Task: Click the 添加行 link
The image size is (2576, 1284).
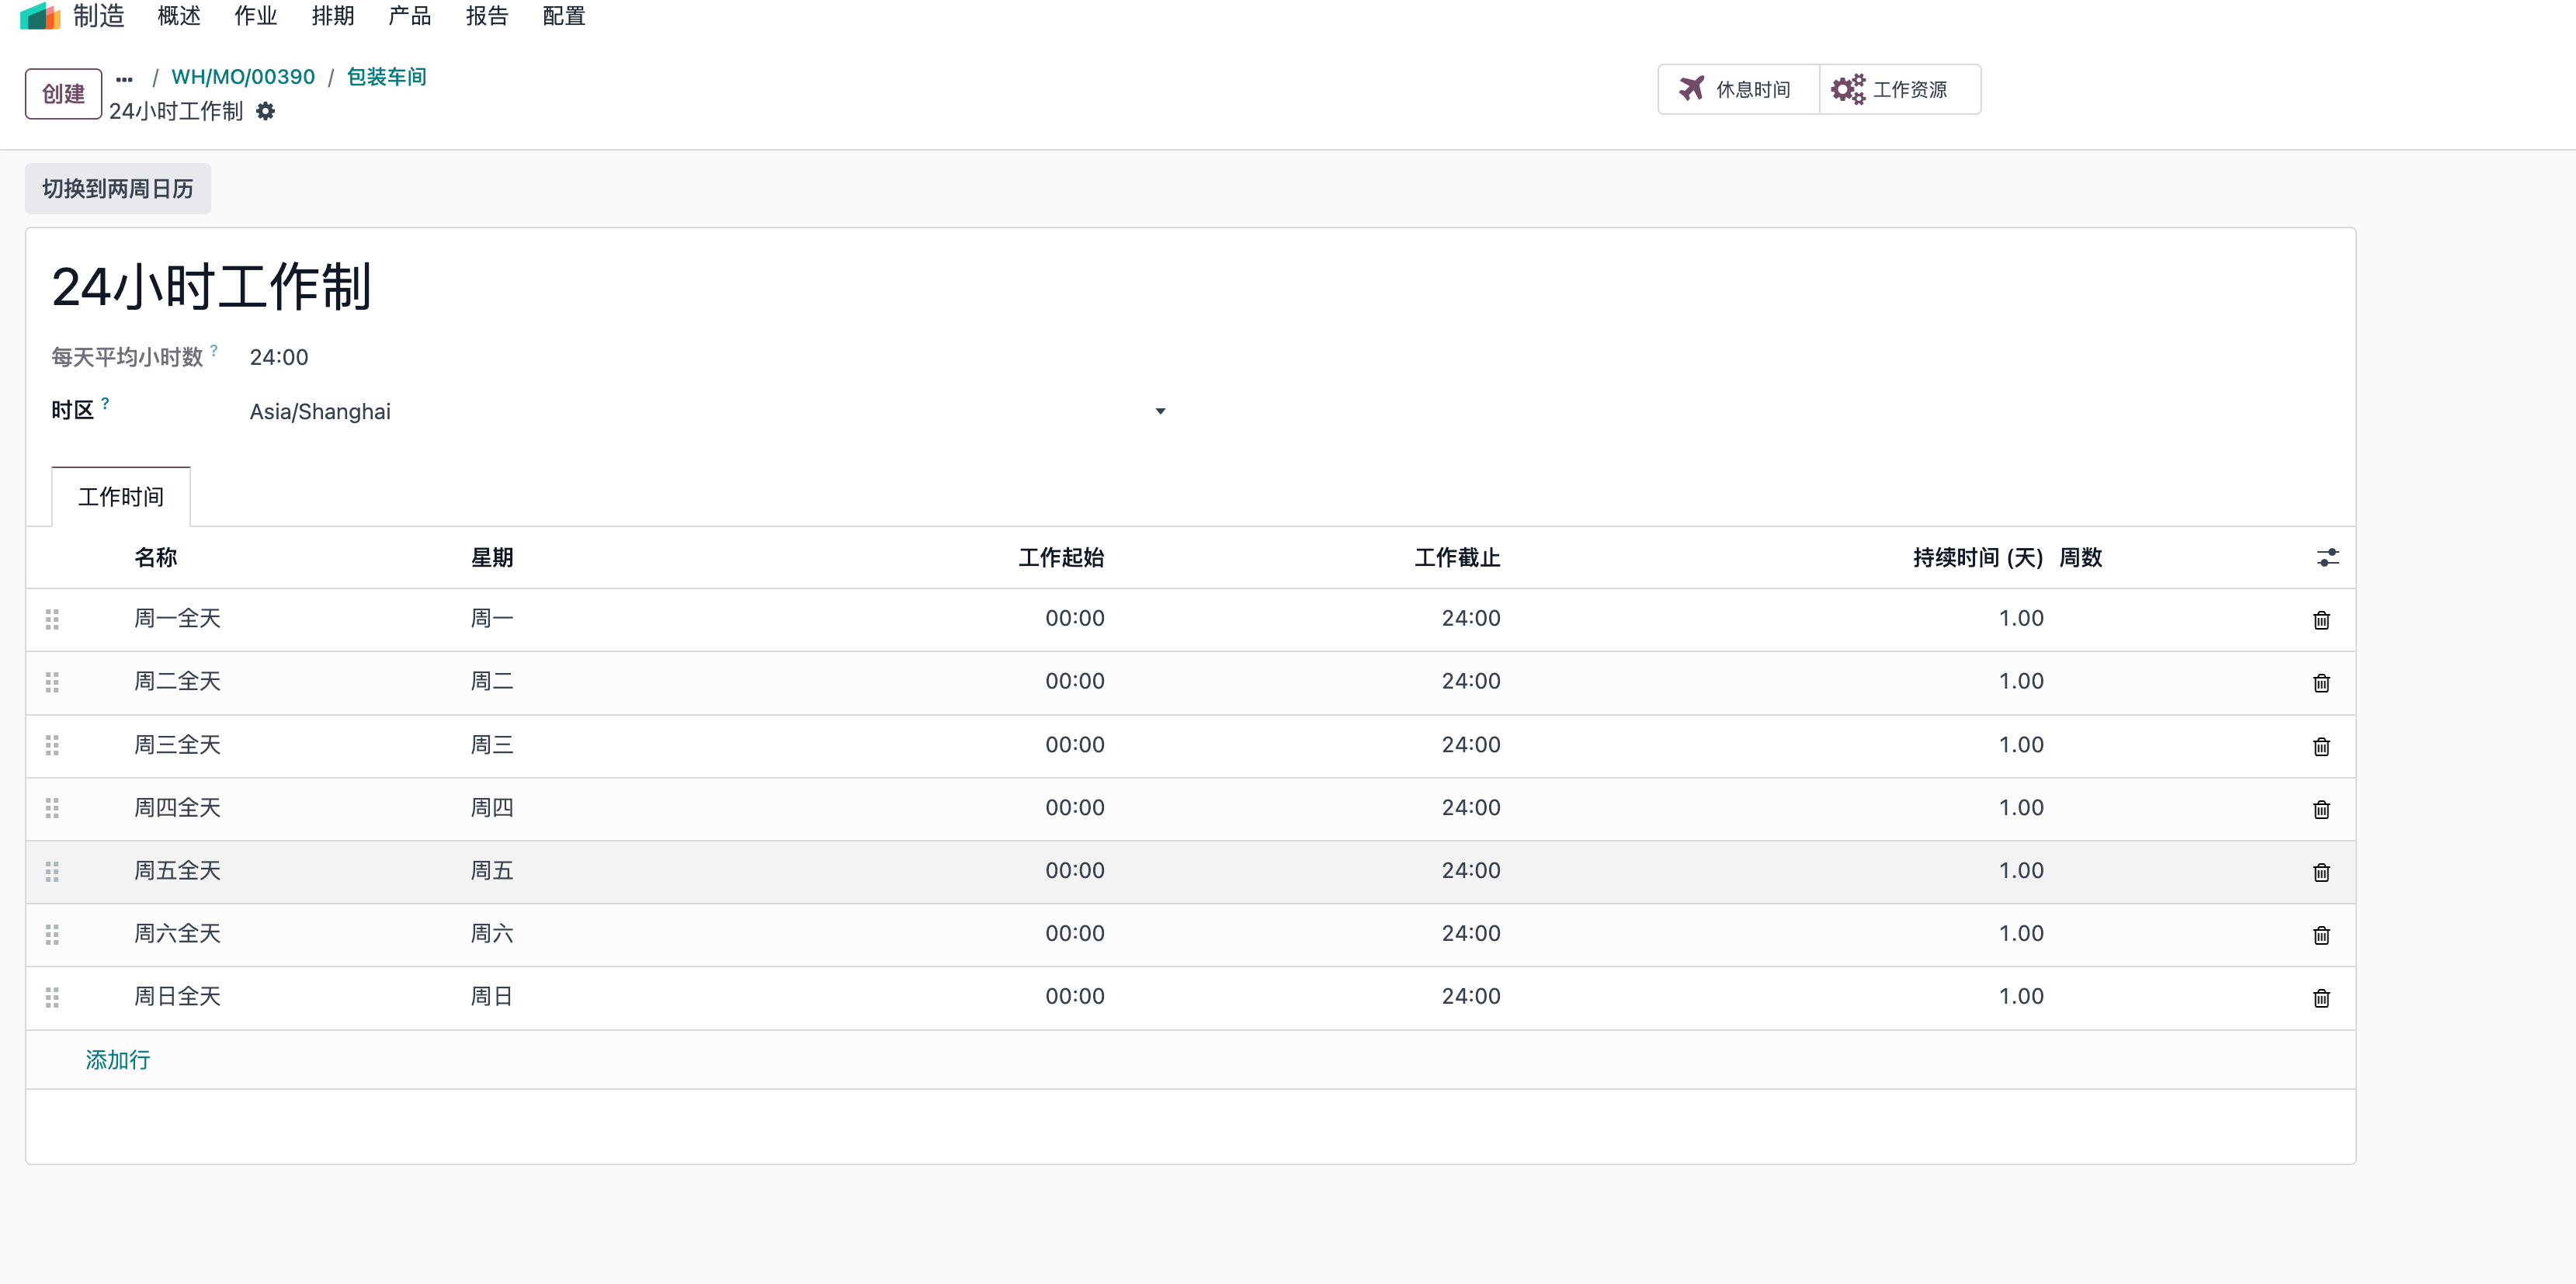Action: coord(117,1059)
